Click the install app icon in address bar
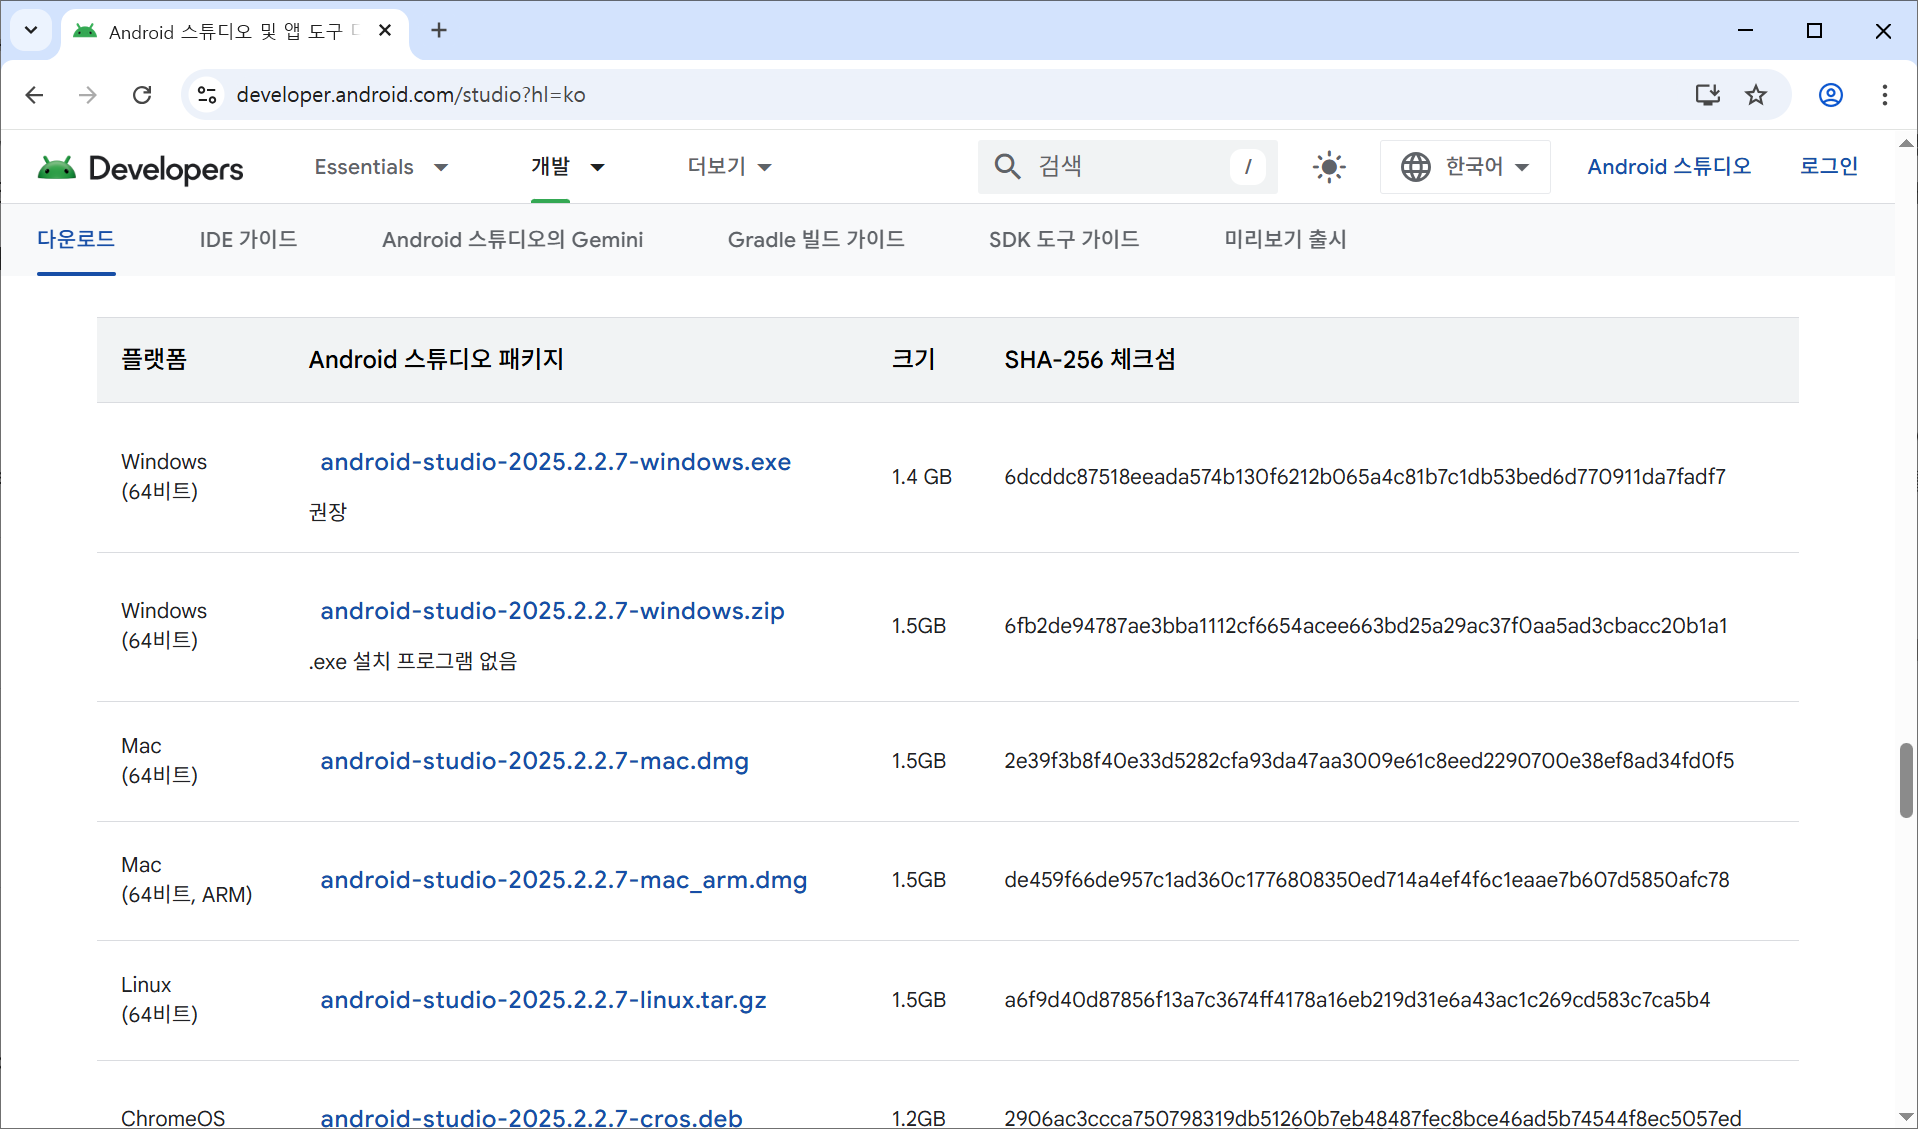 coord(1707,95)
